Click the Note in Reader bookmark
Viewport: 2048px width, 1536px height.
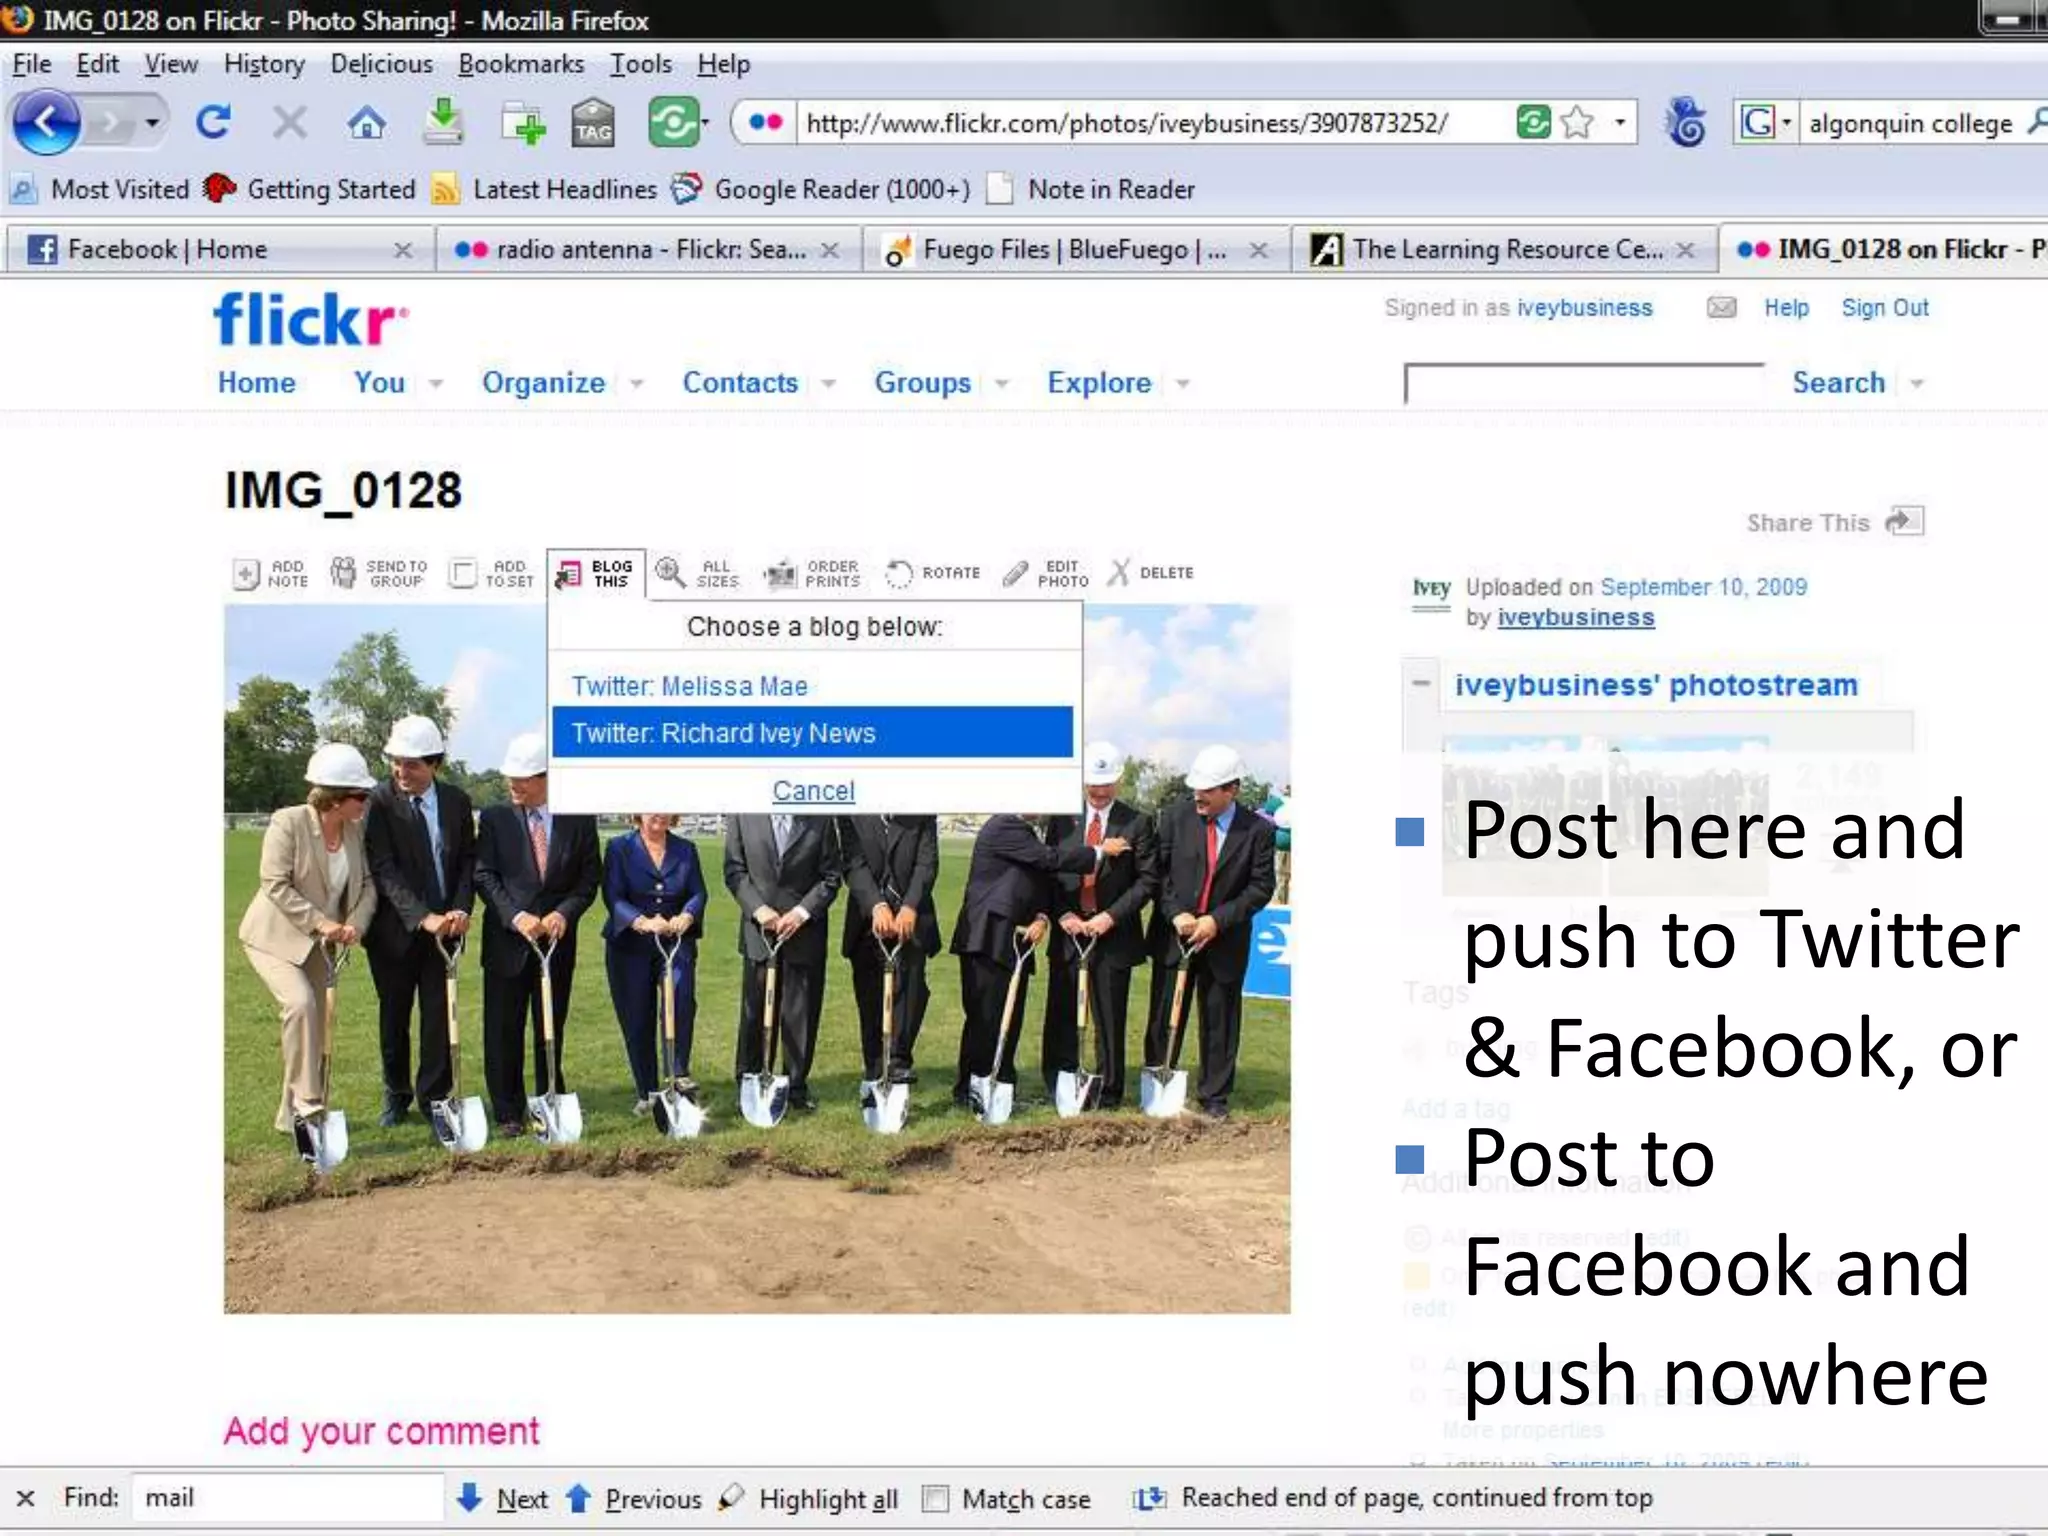[1090, 189]
